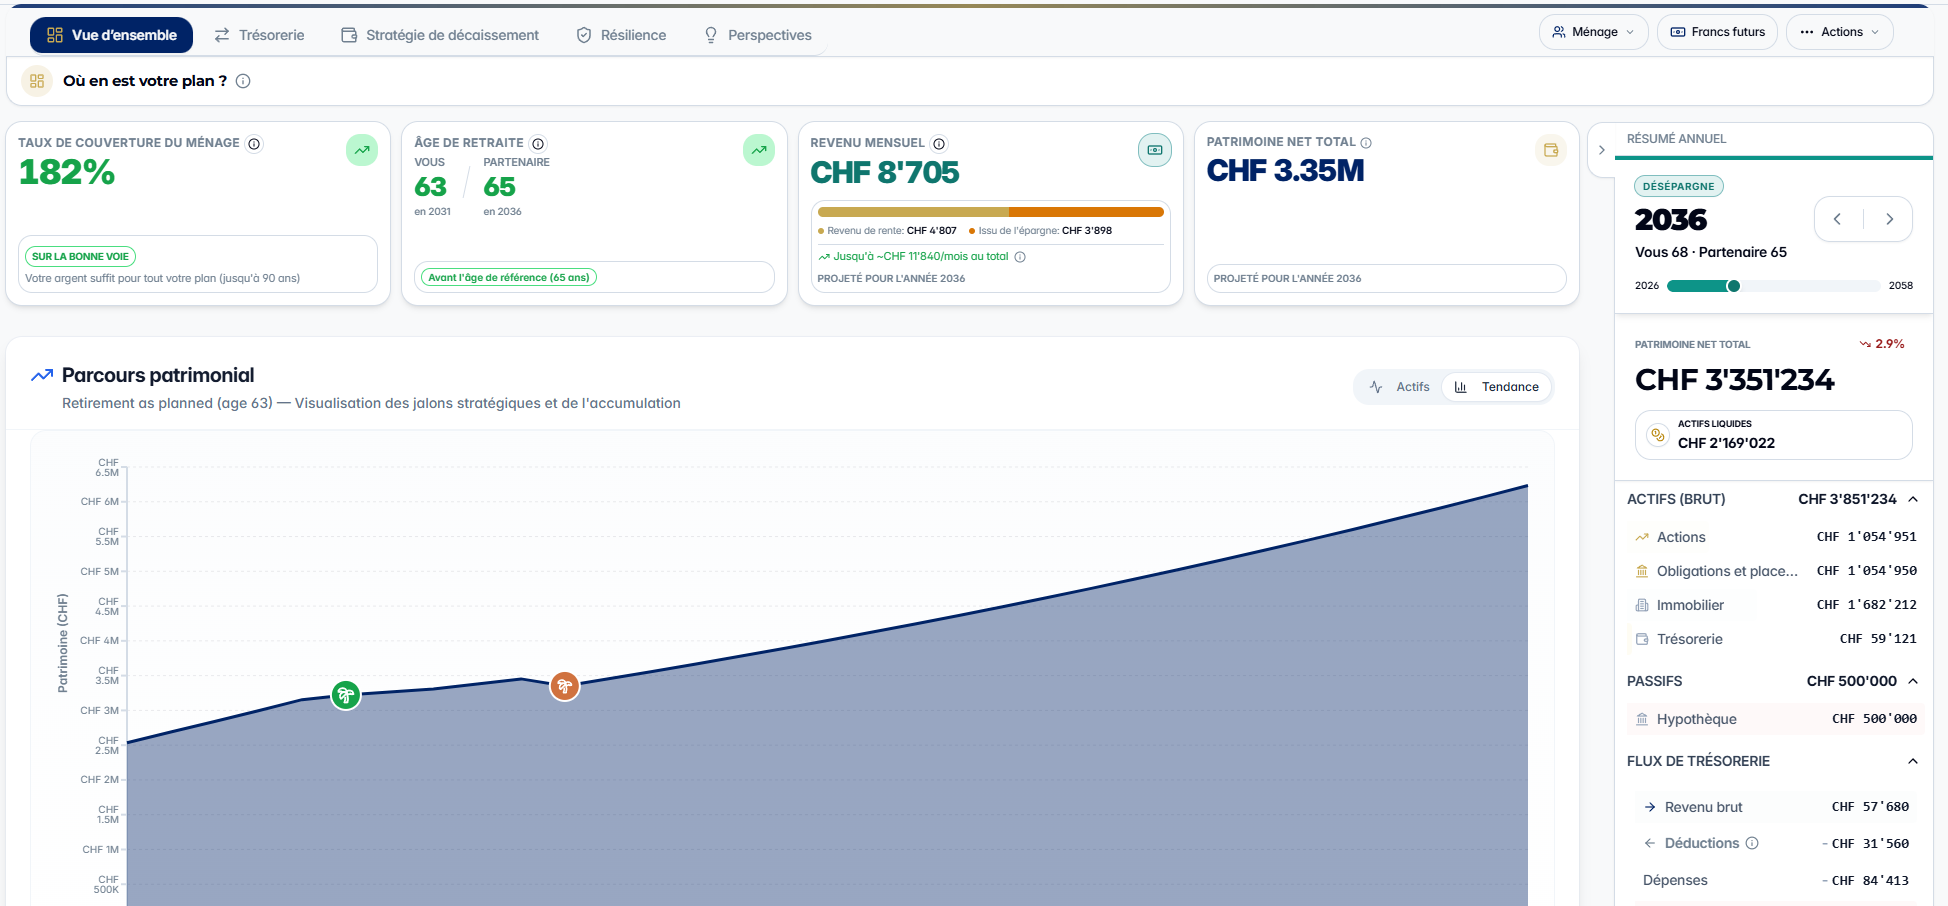
Task: Click the trend icon on the coverage rate card
Action: coord(362,150)
